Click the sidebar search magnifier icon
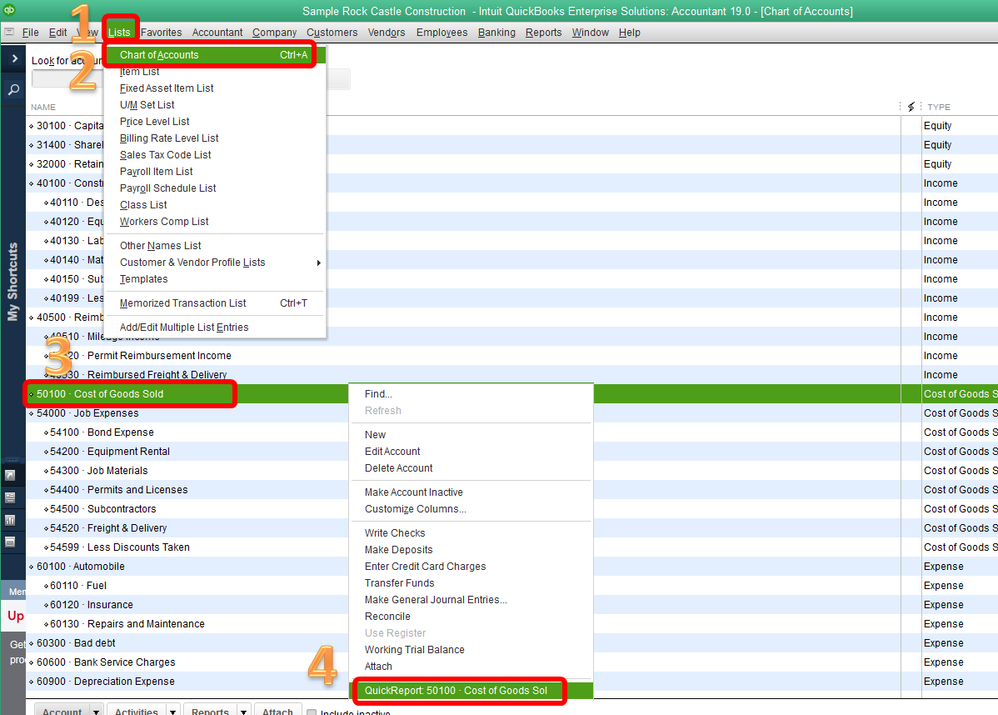This screenshot has width=998, height=715. tap(13, 90)
